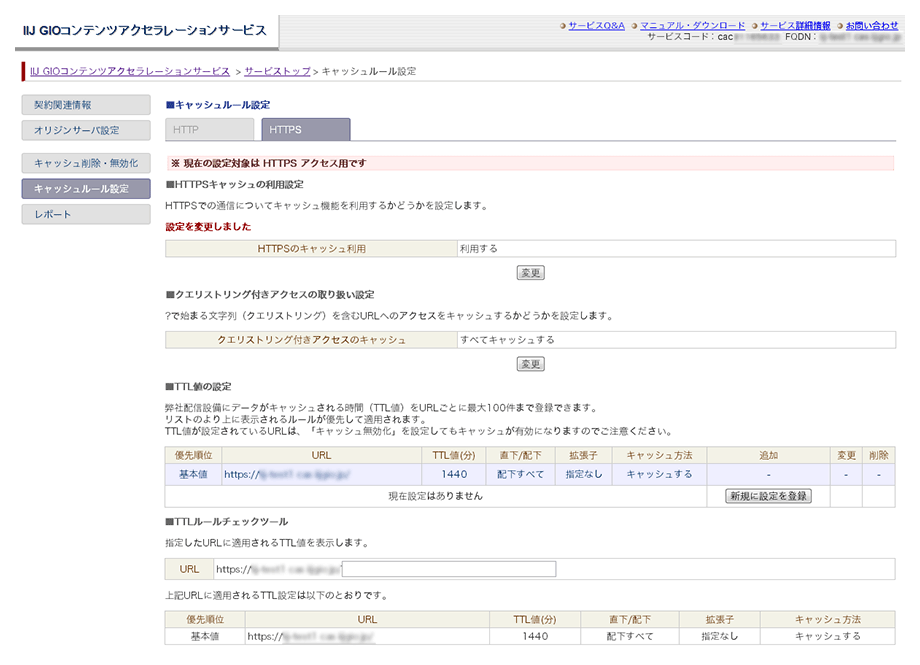Viewport: 920px width, 665px height.
Task: Select the HTTPS tab
Action: point(305,130)
